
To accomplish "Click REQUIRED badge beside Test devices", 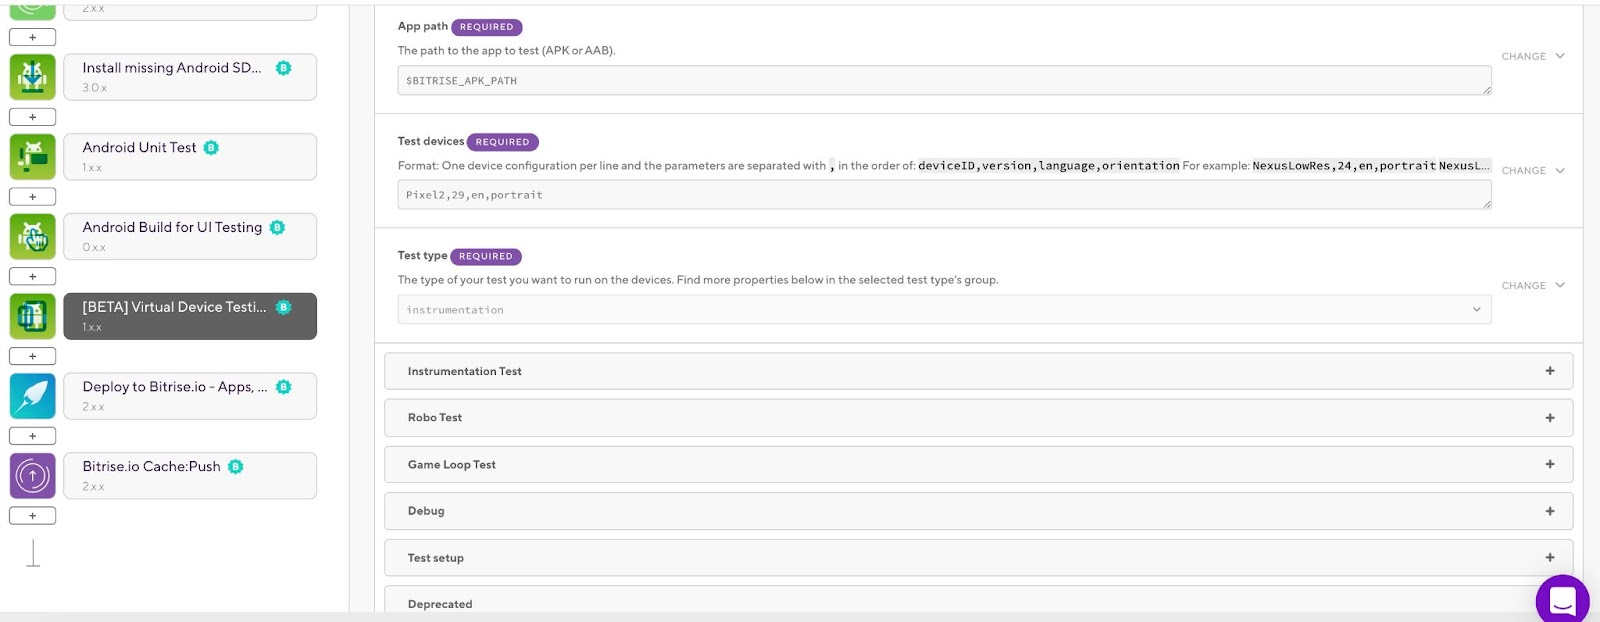I will 503,142.
